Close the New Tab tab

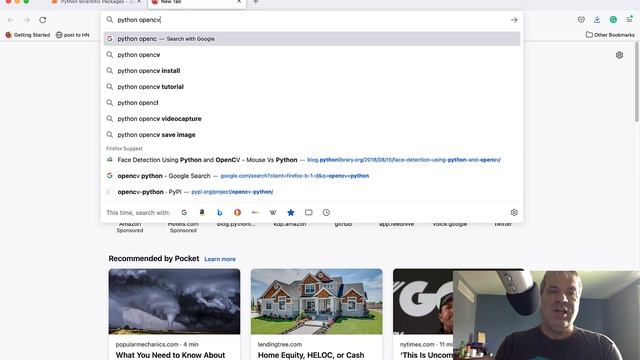[x=239, y=2]
